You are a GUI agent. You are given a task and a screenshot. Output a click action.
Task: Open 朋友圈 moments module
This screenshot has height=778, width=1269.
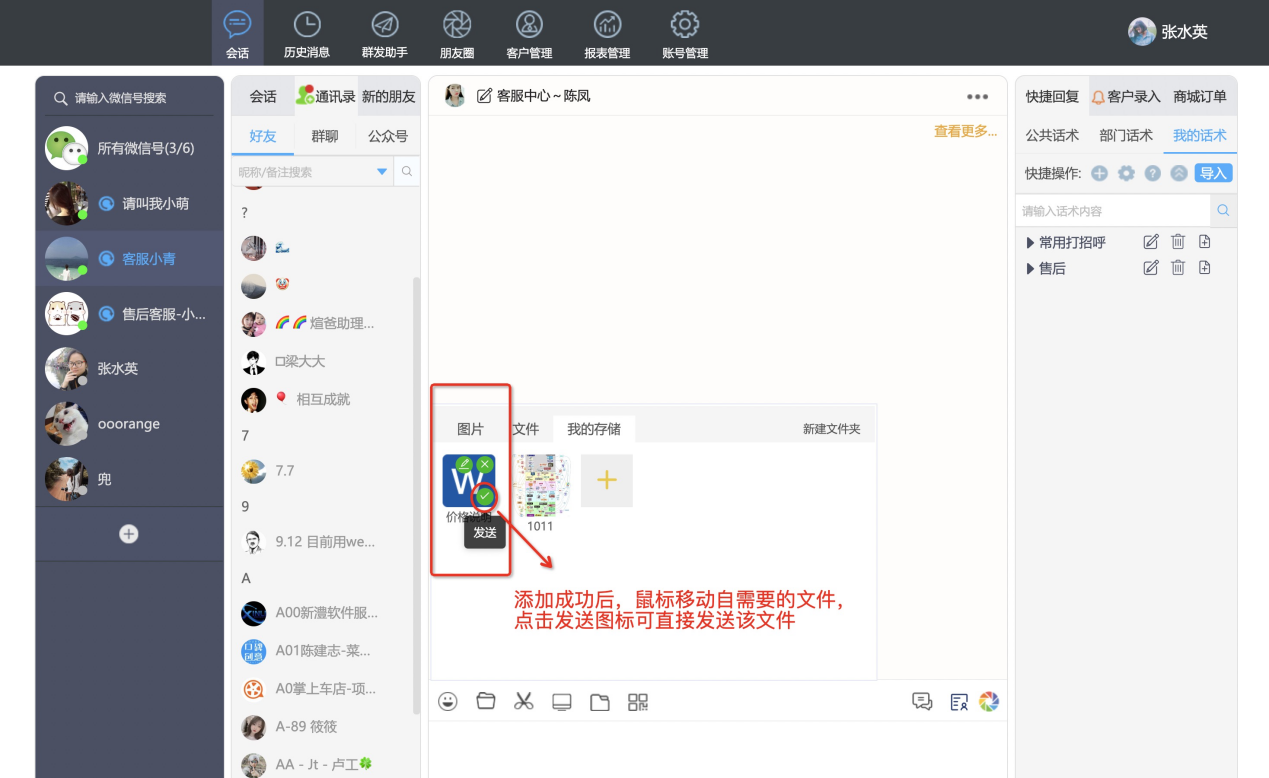456,33
